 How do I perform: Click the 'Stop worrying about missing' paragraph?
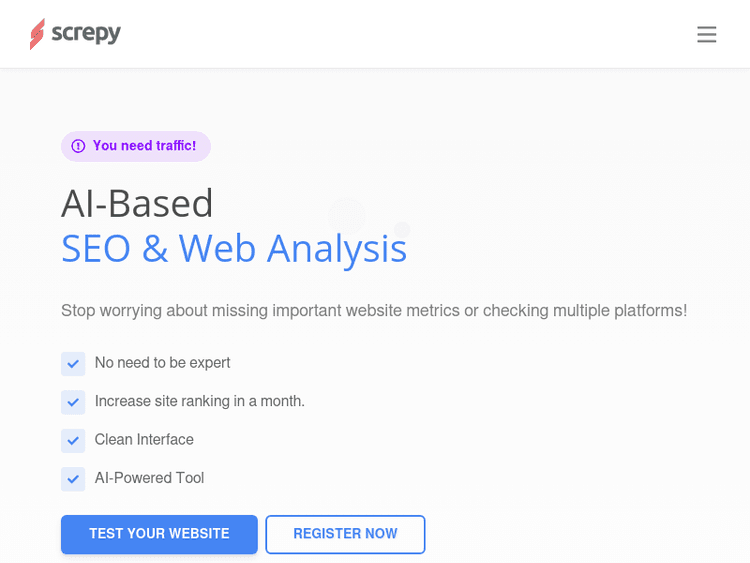[374, 310]
